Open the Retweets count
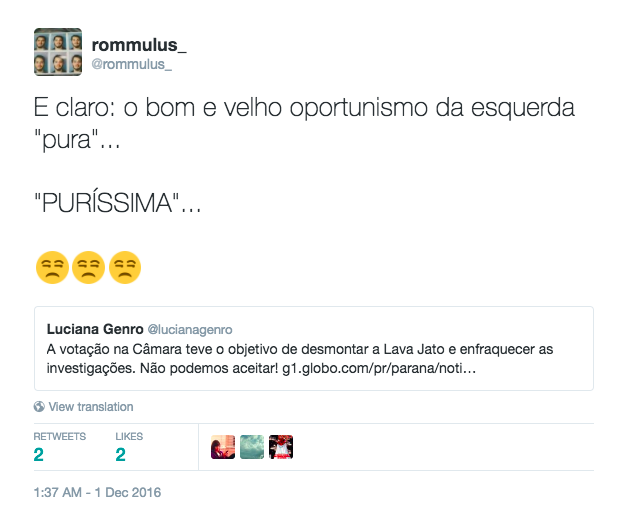The height and width of the screenshot is (510, 630). pyautogui.click(x=39, y=455)
